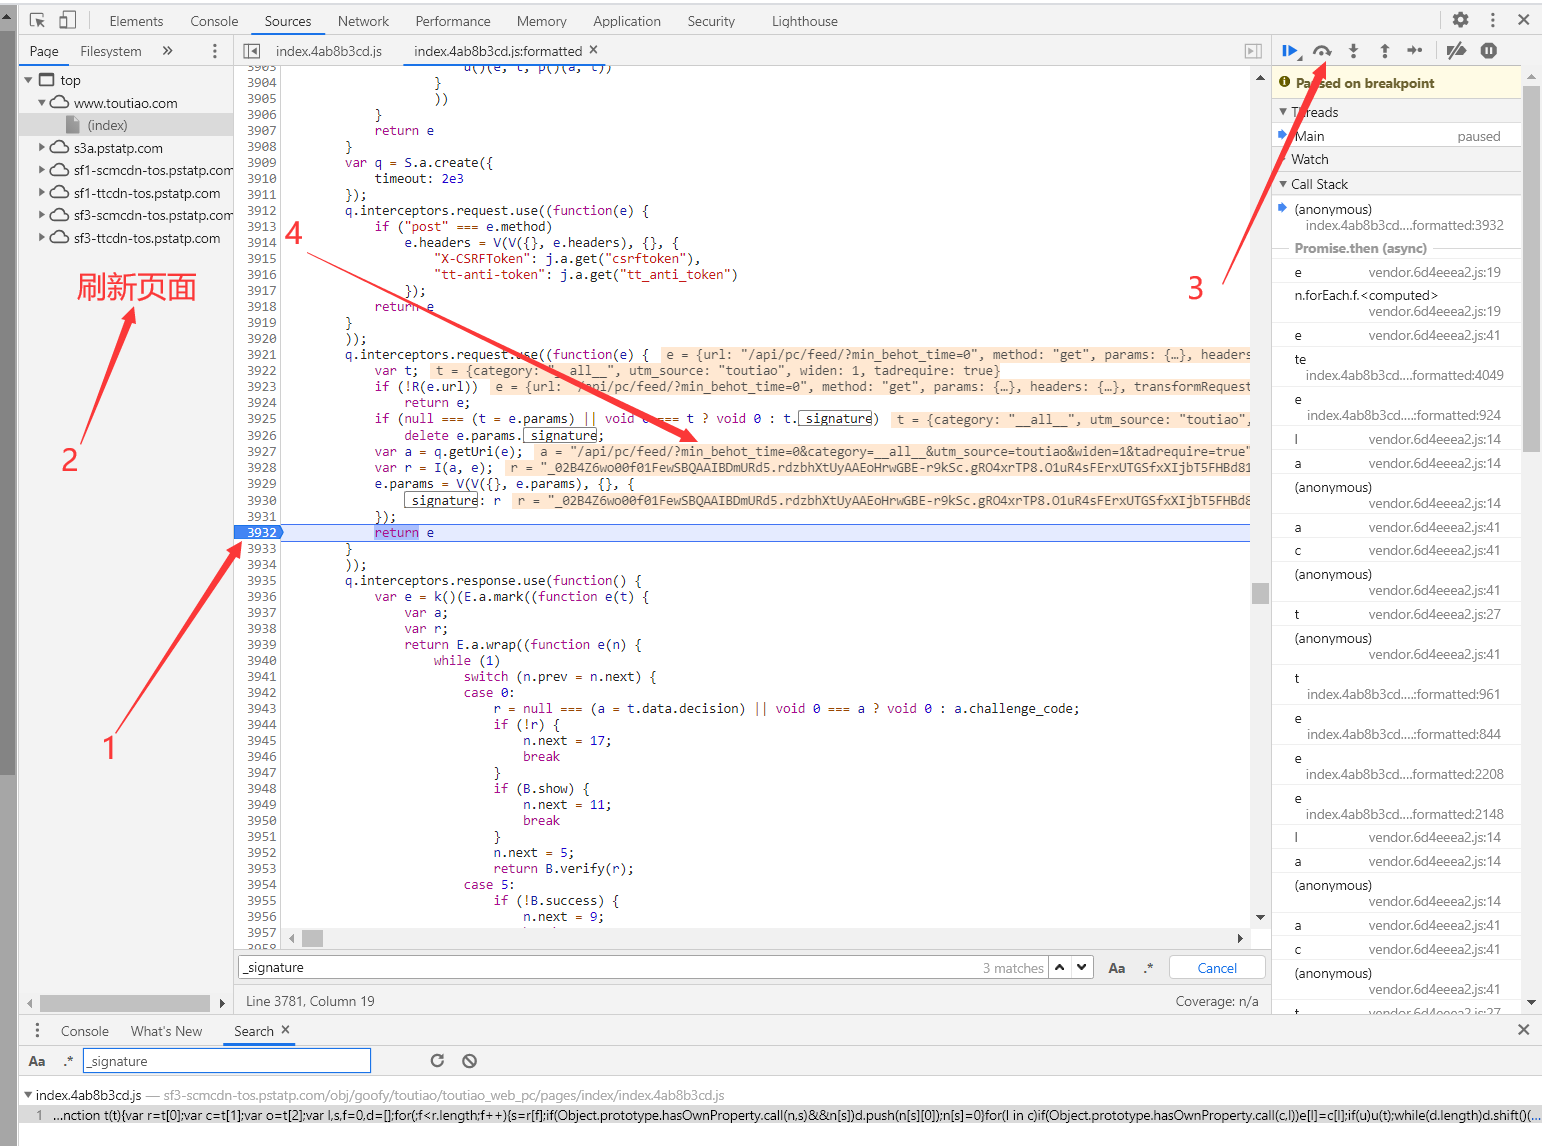1542x1146 pixels.
Task: Open the Memory panel
Action: pyautogui.click(x=541, y=21)
